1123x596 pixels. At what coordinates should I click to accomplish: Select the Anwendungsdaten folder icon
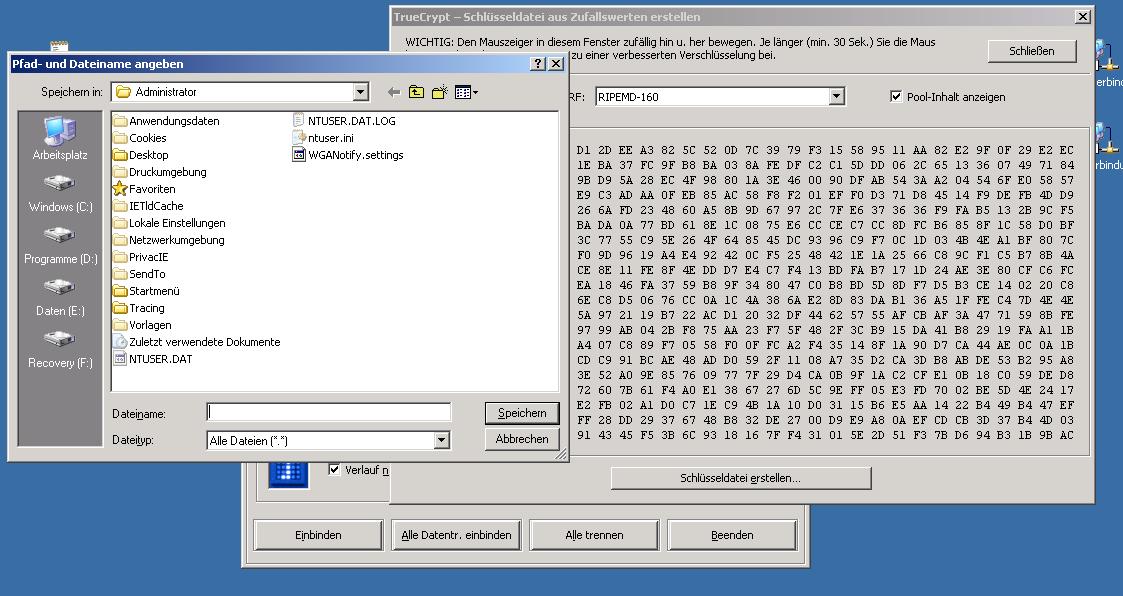(120, 121)
